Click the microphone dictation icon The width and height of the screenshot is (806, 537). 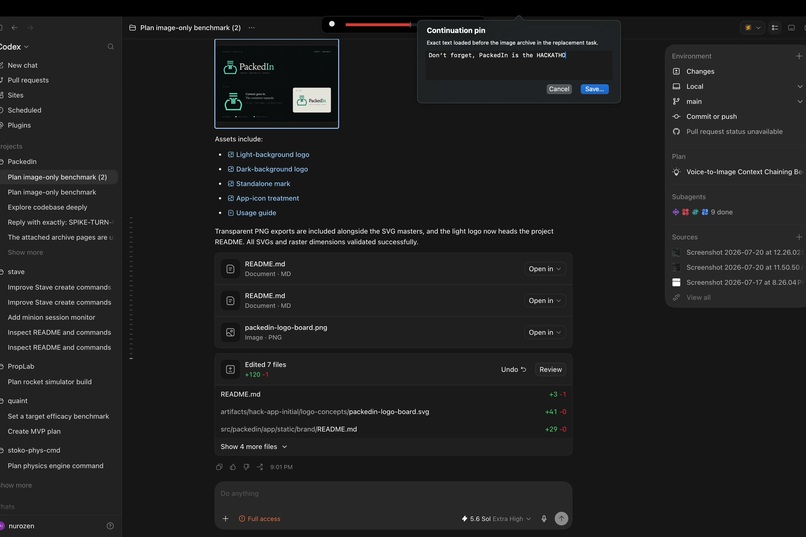coord(544,519)
